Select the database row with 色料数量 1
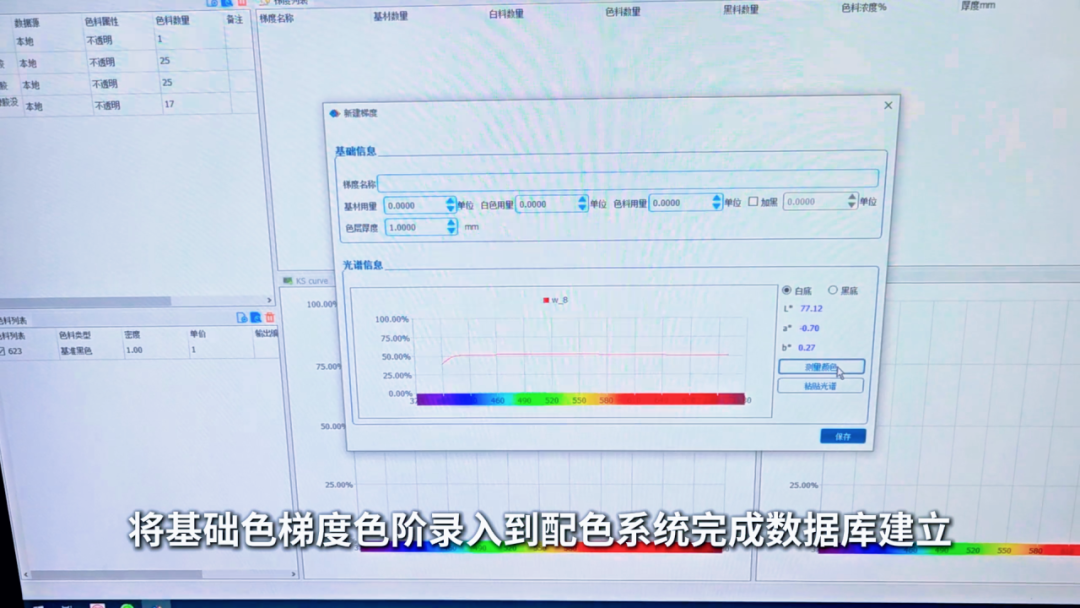Image resolution: width=1080 pixels, height=608 pixels. tap(125, 40)
